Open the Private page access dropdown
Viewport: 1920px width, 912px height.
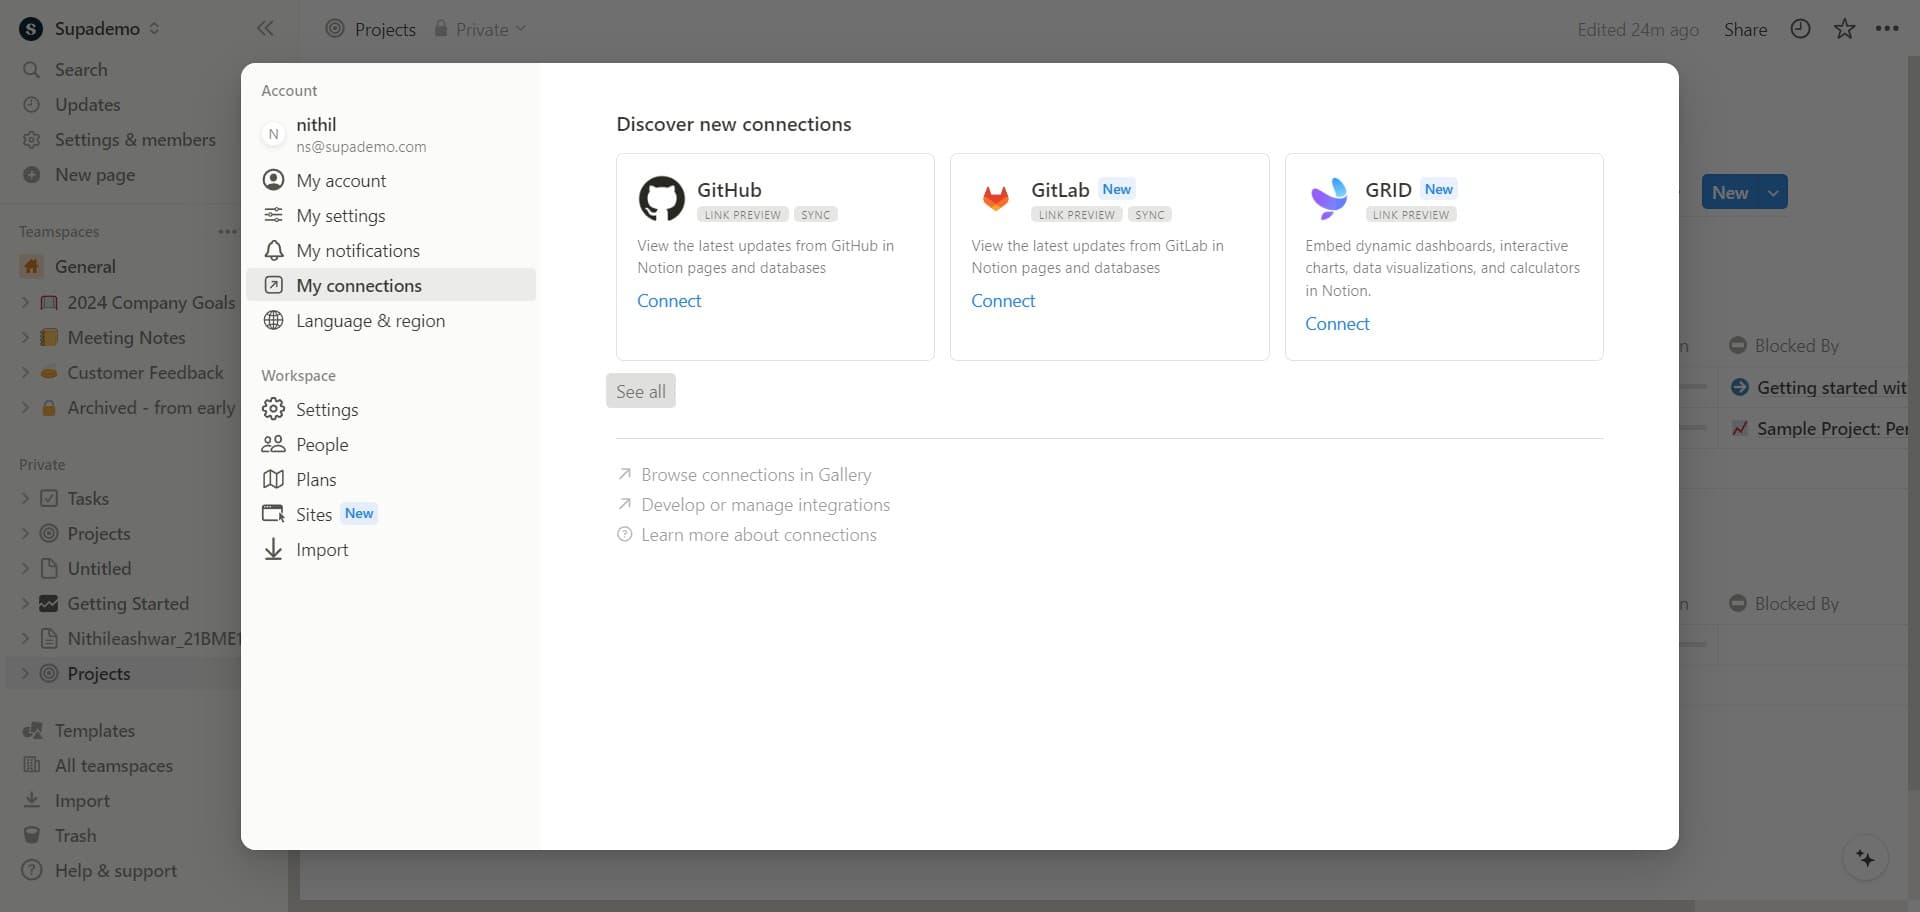(x=482, y=29)
